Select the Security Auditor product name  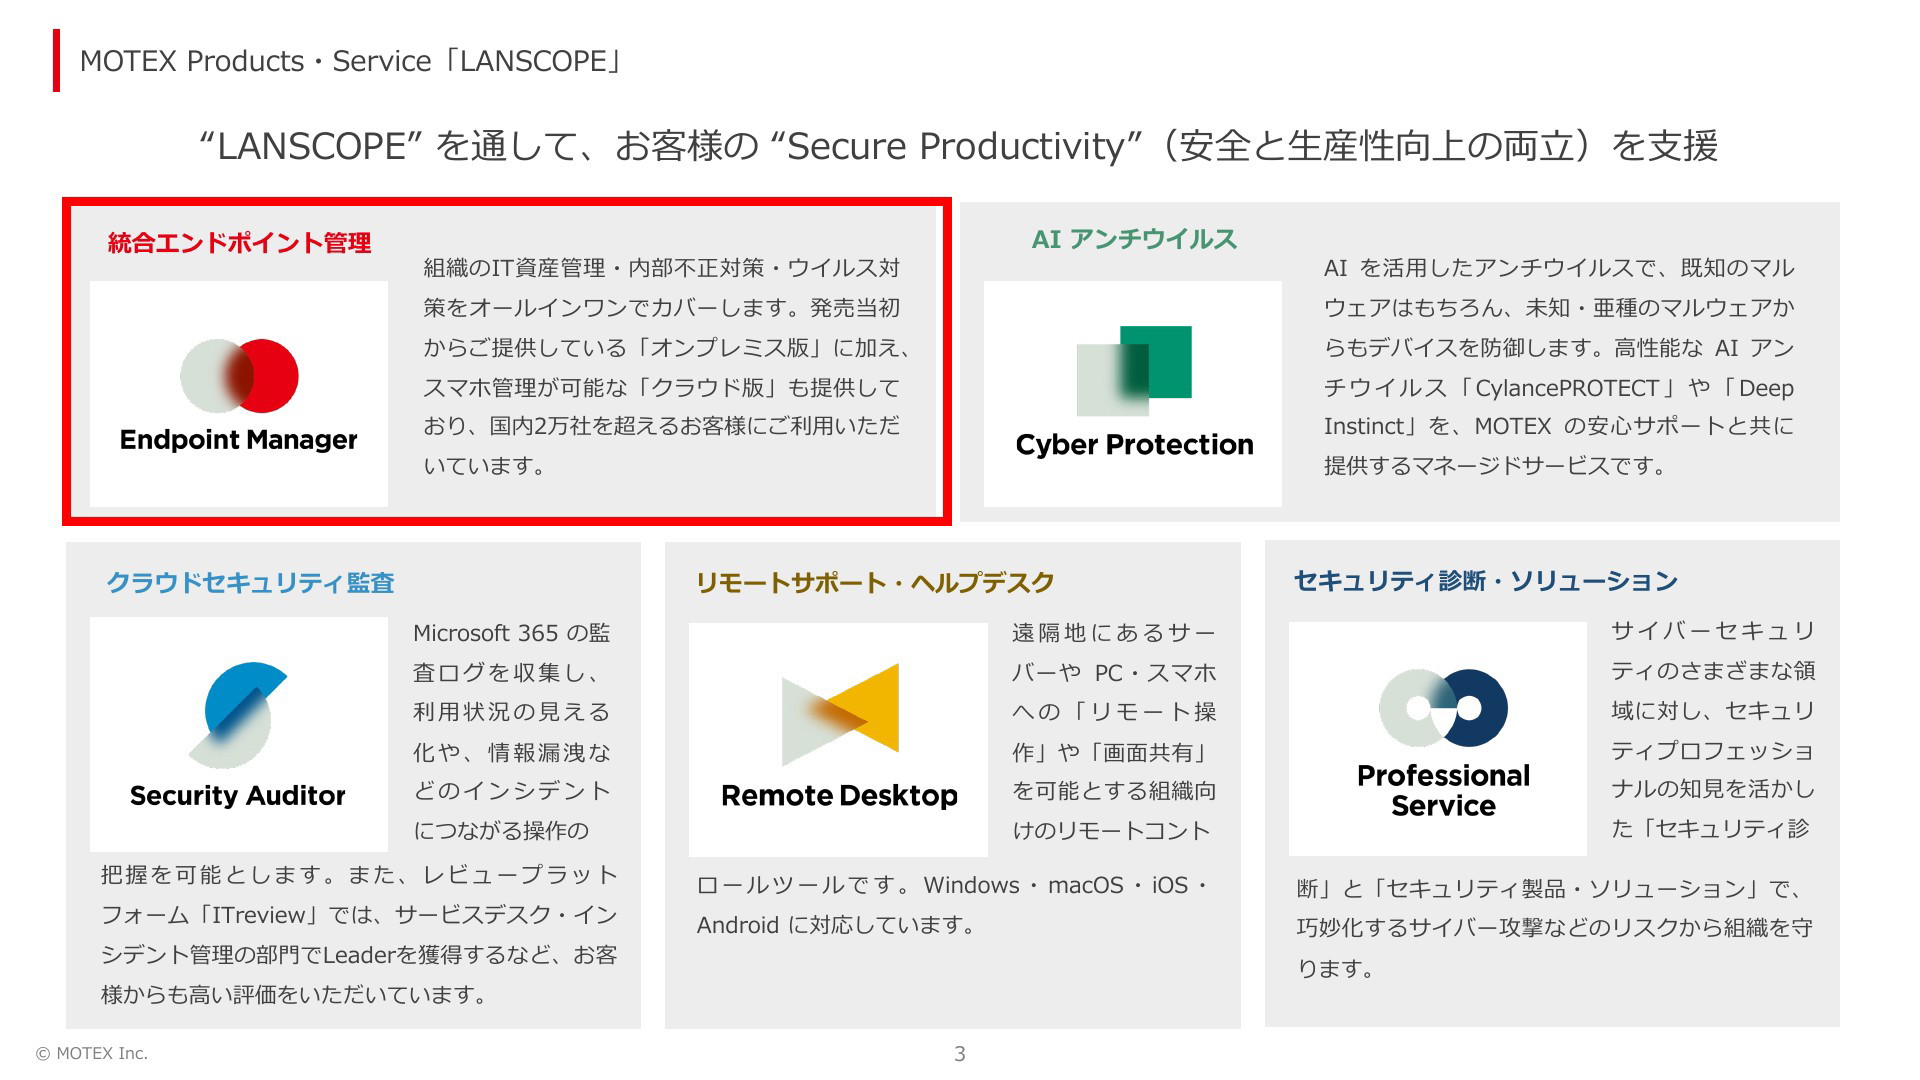point(238,796)
